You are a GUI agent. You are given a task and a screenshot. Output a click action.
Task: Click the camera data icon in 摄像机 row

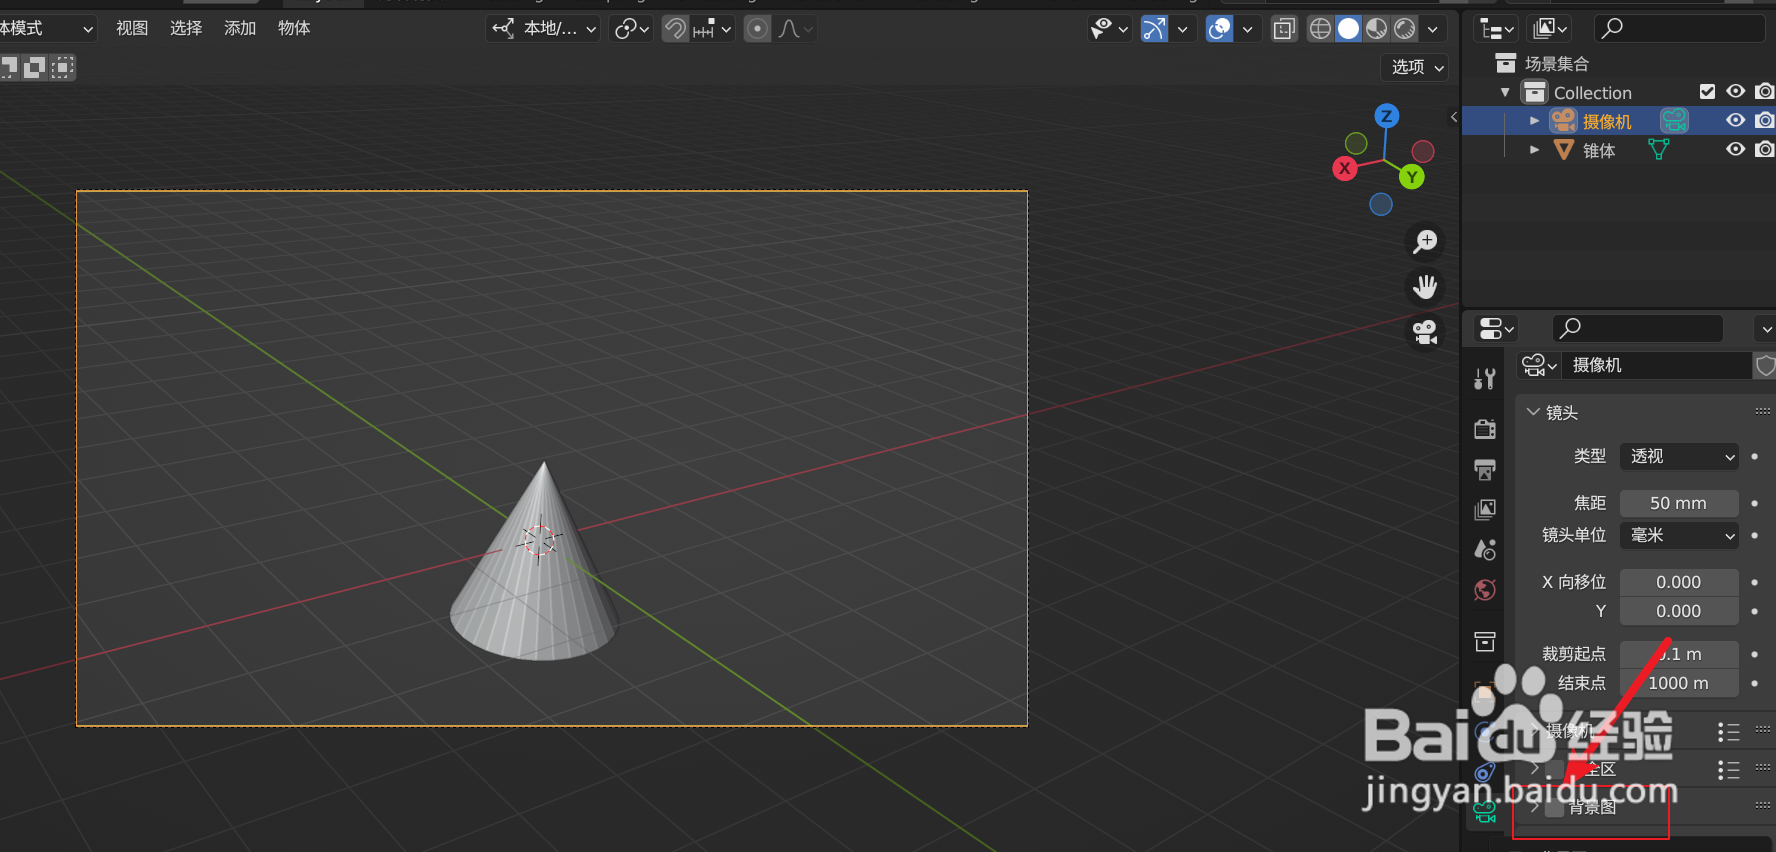coord(1674,121)
